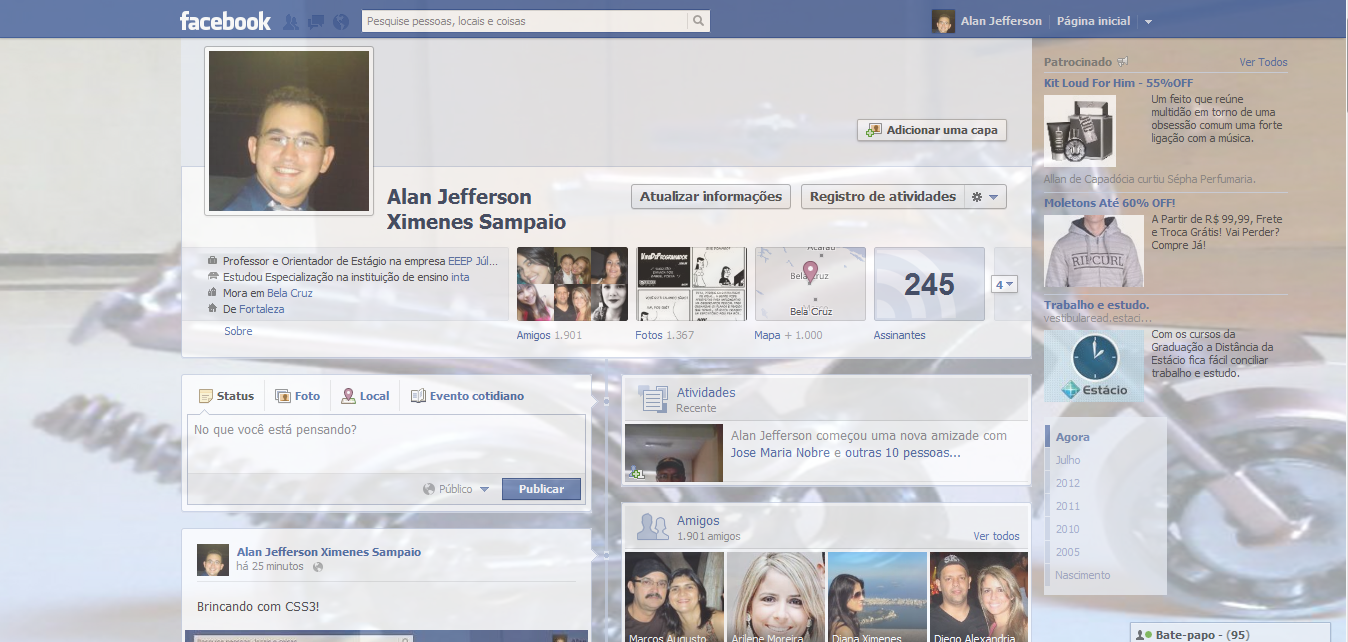Open the gear dropdown beside Registro de atividades
1348x642 pixels.
[985, 196]
